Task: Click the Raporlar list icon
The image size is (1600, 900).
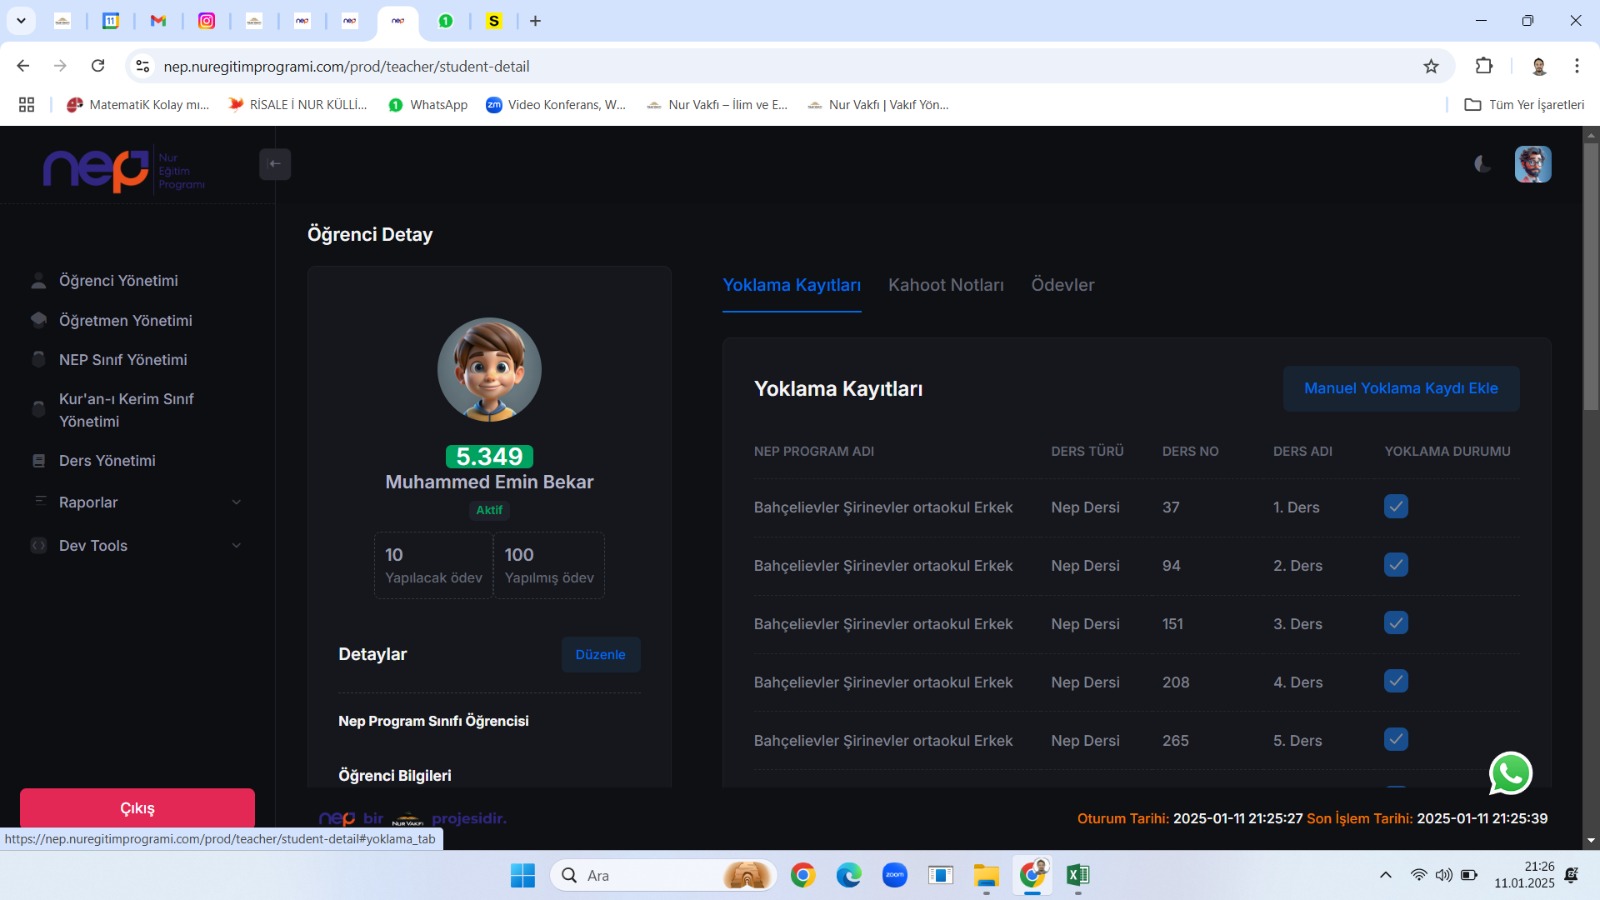Action: pyautogui.click(x=40, y=501)
